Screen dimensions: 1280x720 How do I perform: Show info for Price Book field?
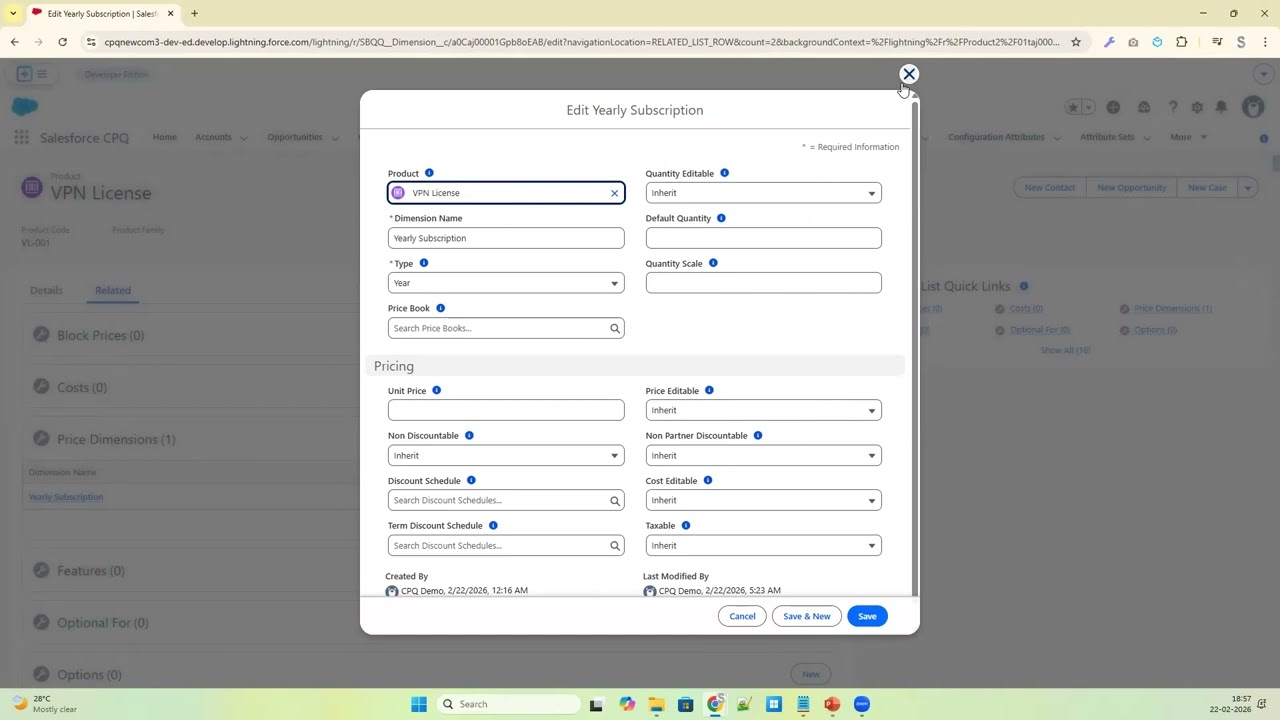[x=440, y=308]
